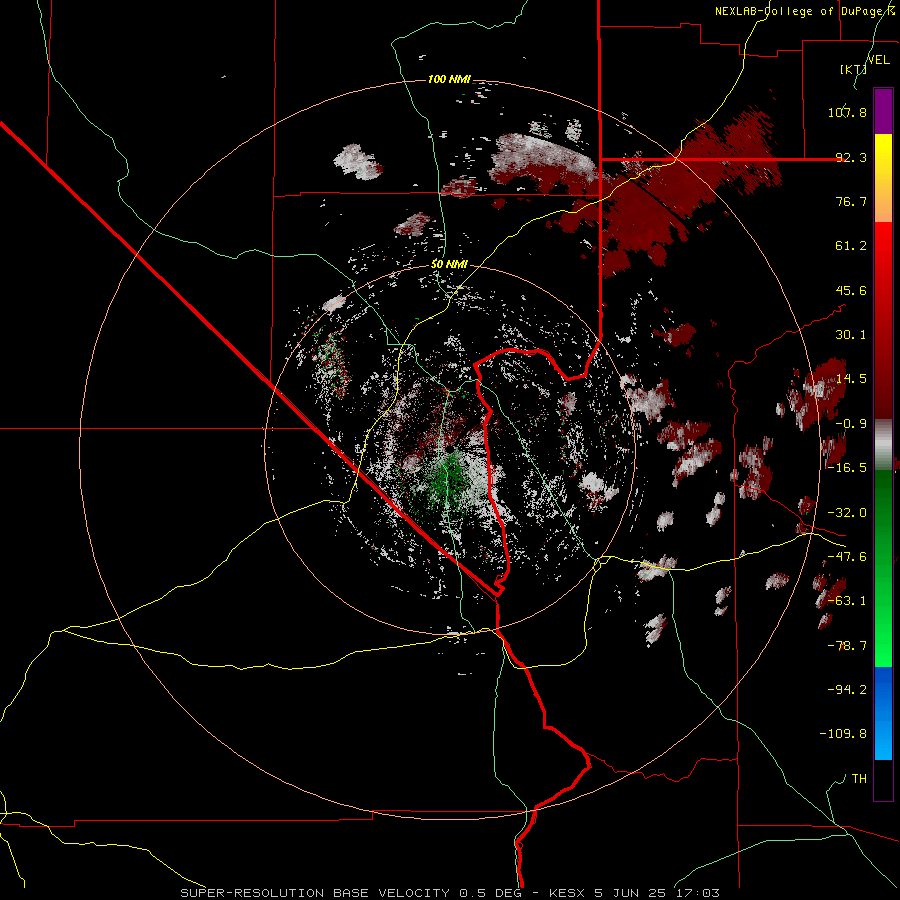Click the blue color bar segment
The height and width of the screenshot is (900, 900).
click(883, 713)
